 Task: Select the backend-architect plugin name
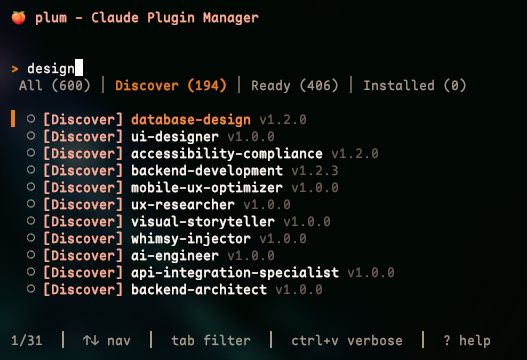coord(199,289)
